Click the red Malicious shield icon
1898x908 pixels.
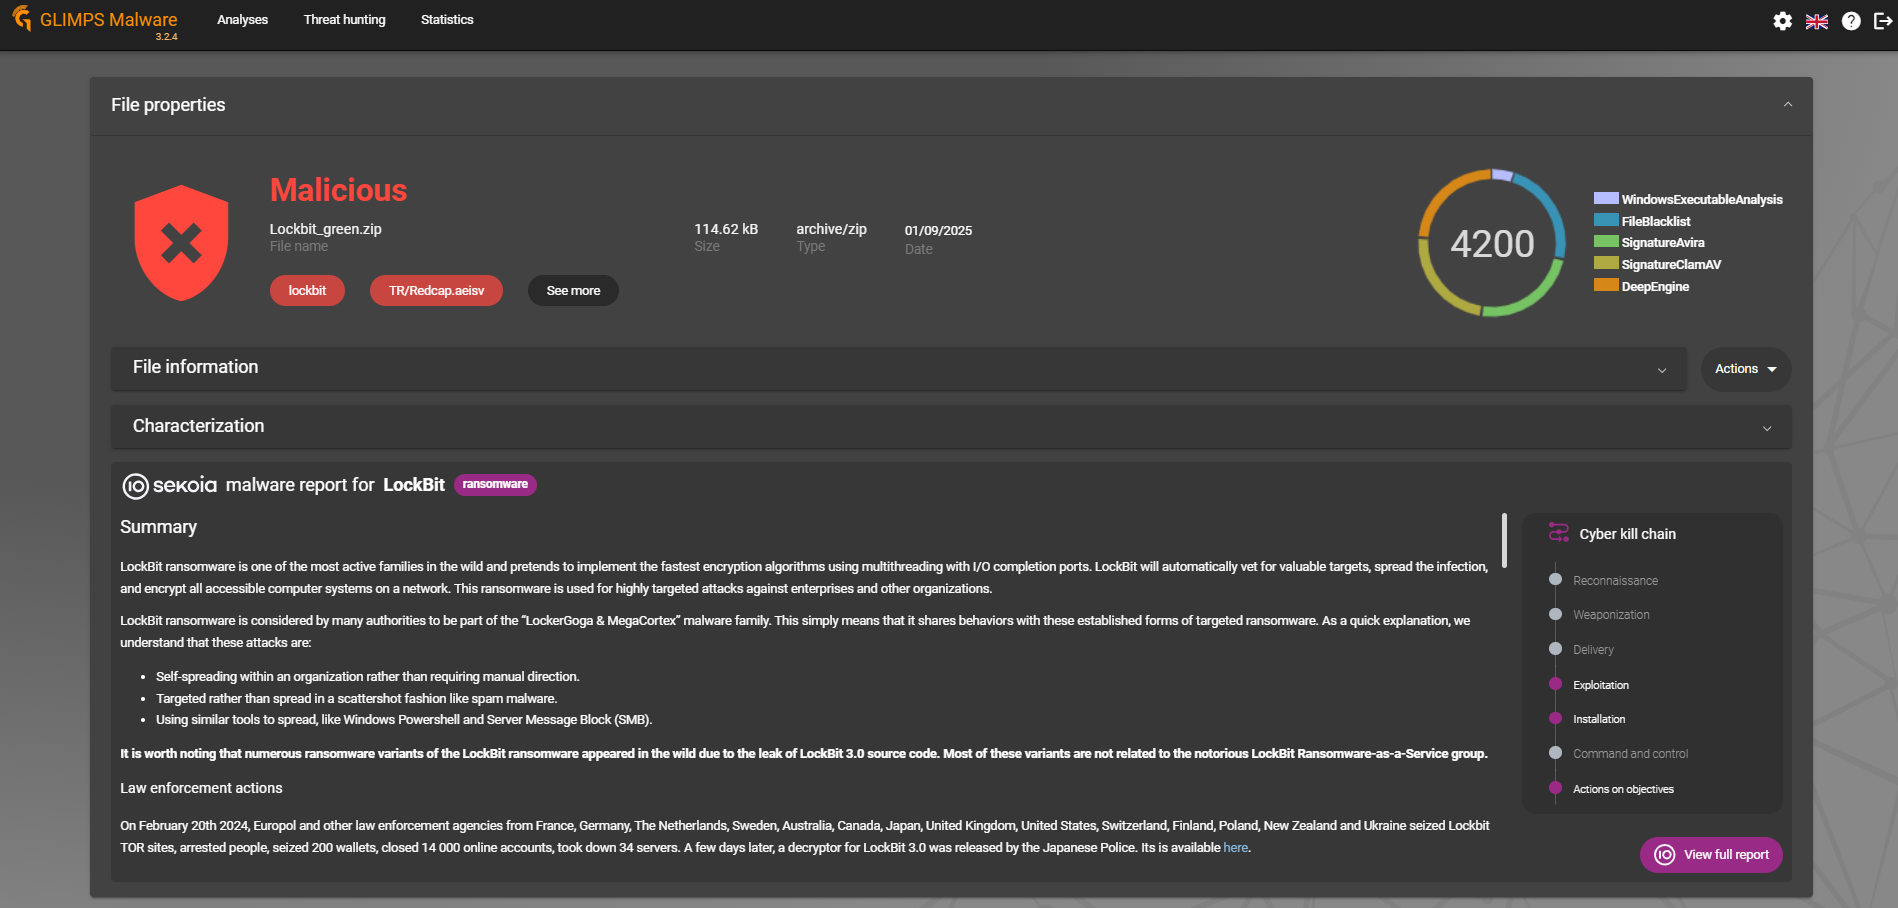pos(181,243)
